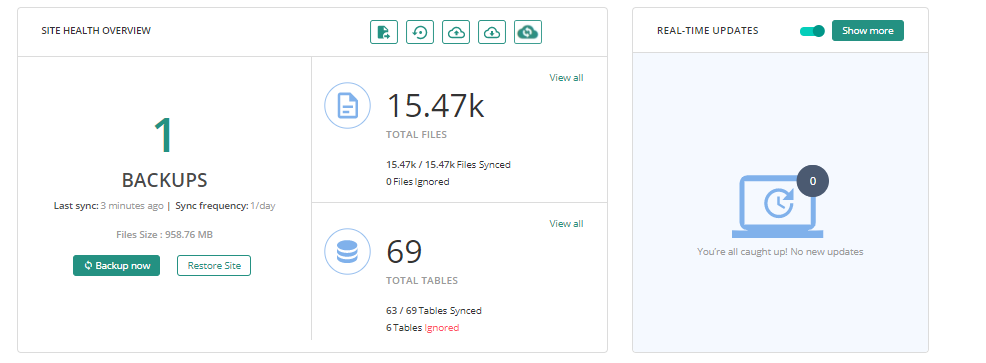
Task: Start a backup with Backup now
Action: click(x=116, y=265)
